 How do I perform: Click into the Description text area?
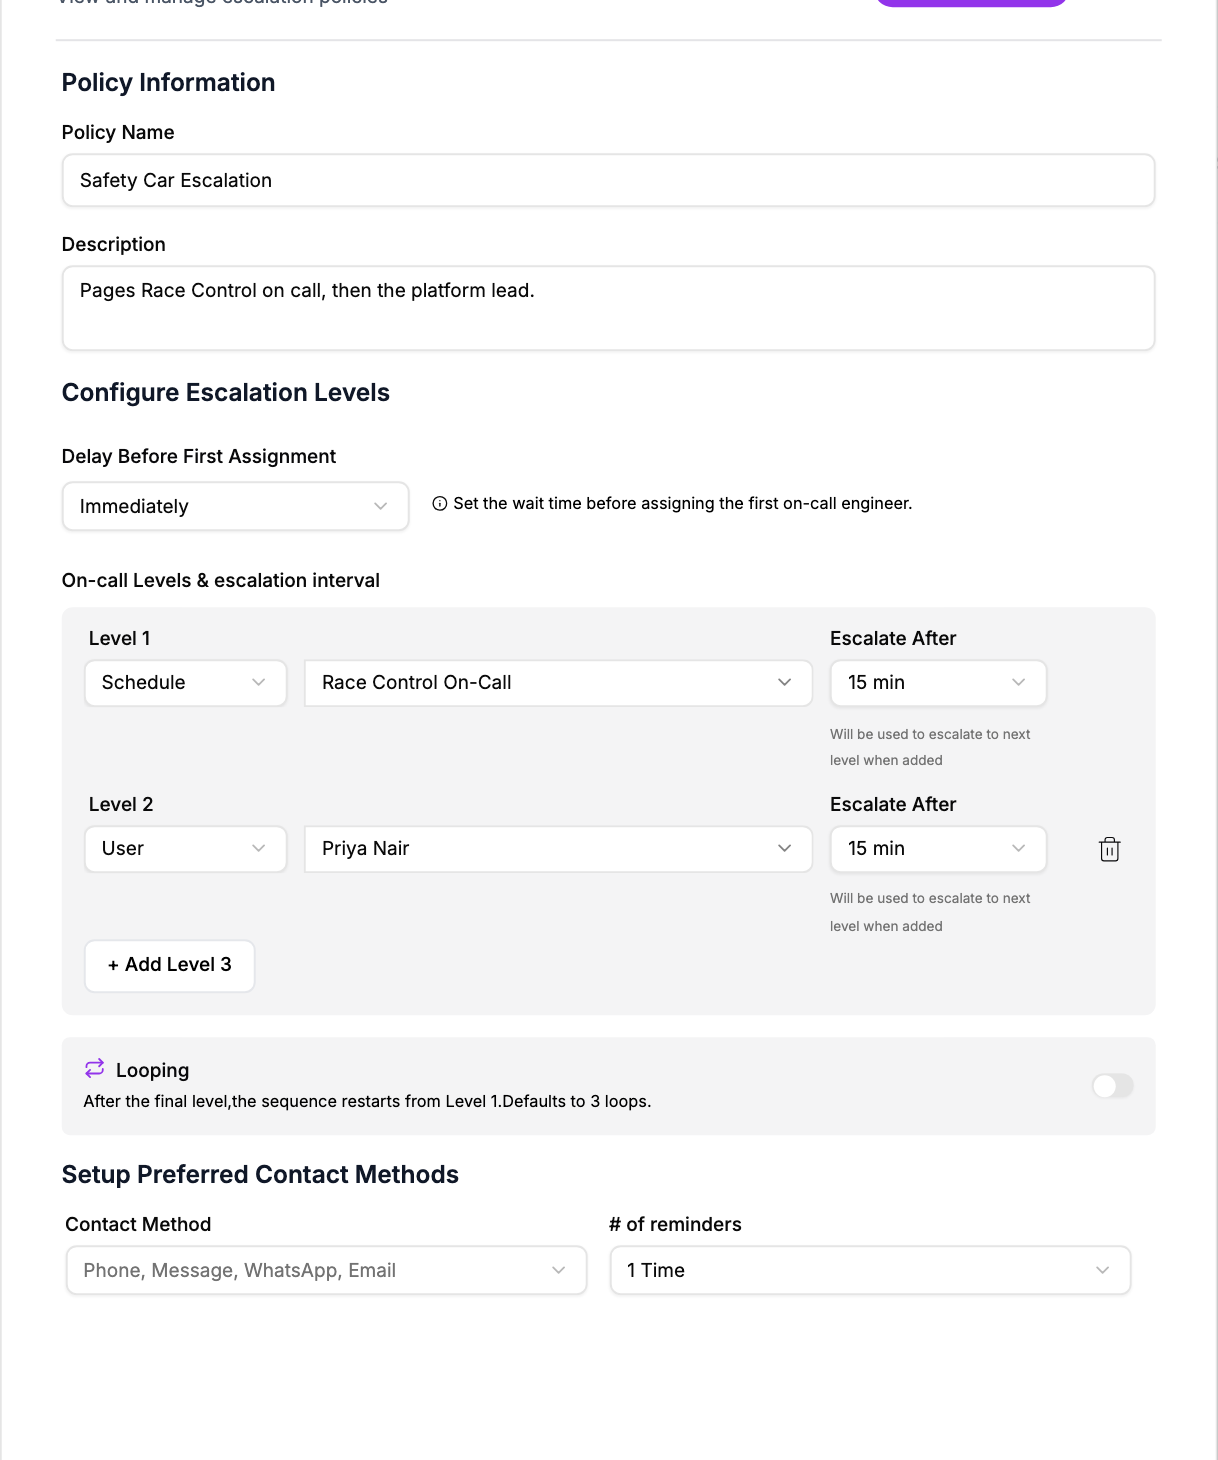pyautogui.click(x=608, y=308)
